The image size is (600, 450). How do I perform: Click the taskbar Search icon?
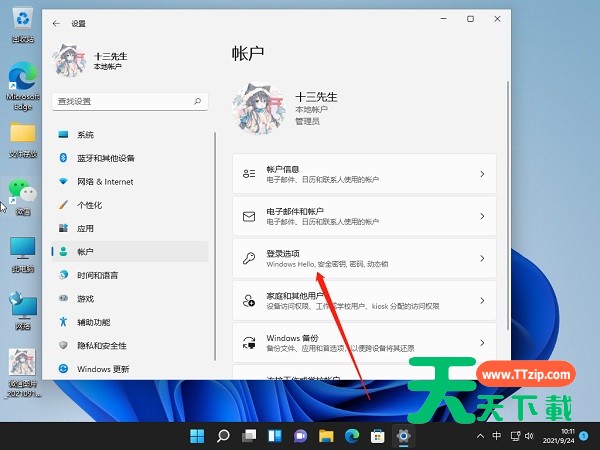pyautogui.click(x=223, y=436)
